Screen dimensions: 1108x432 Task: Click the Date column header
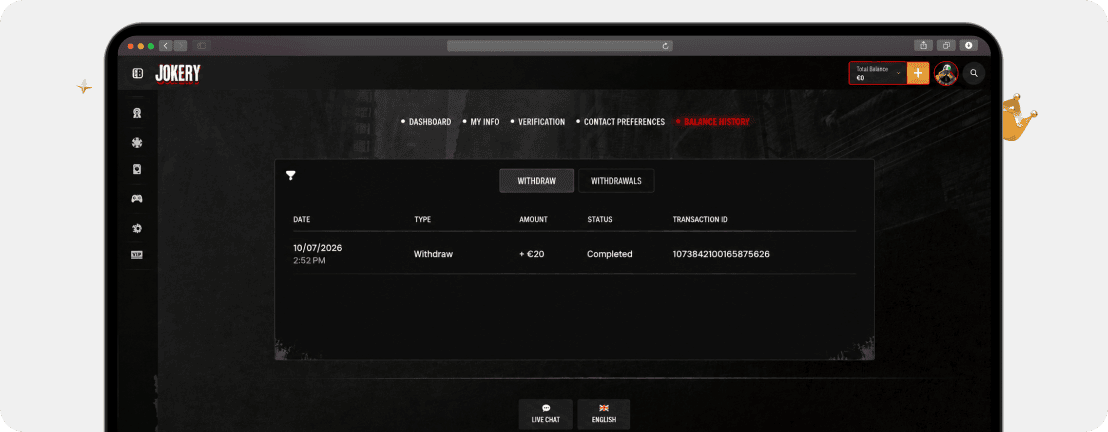[302, 220]
